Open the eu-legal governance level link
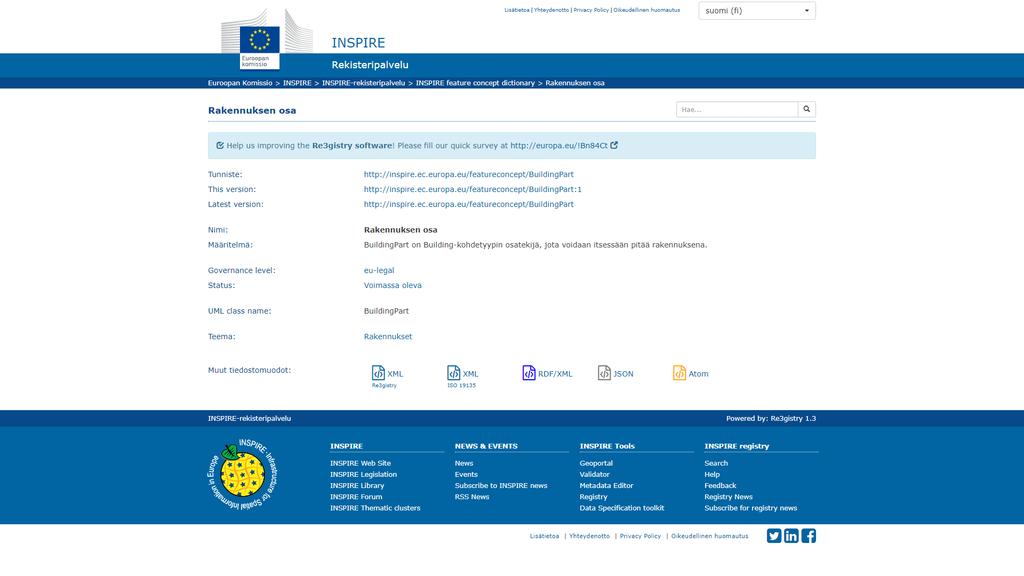Image resolution: width=1024 pixels, height=576 pixels. point(379,270)
